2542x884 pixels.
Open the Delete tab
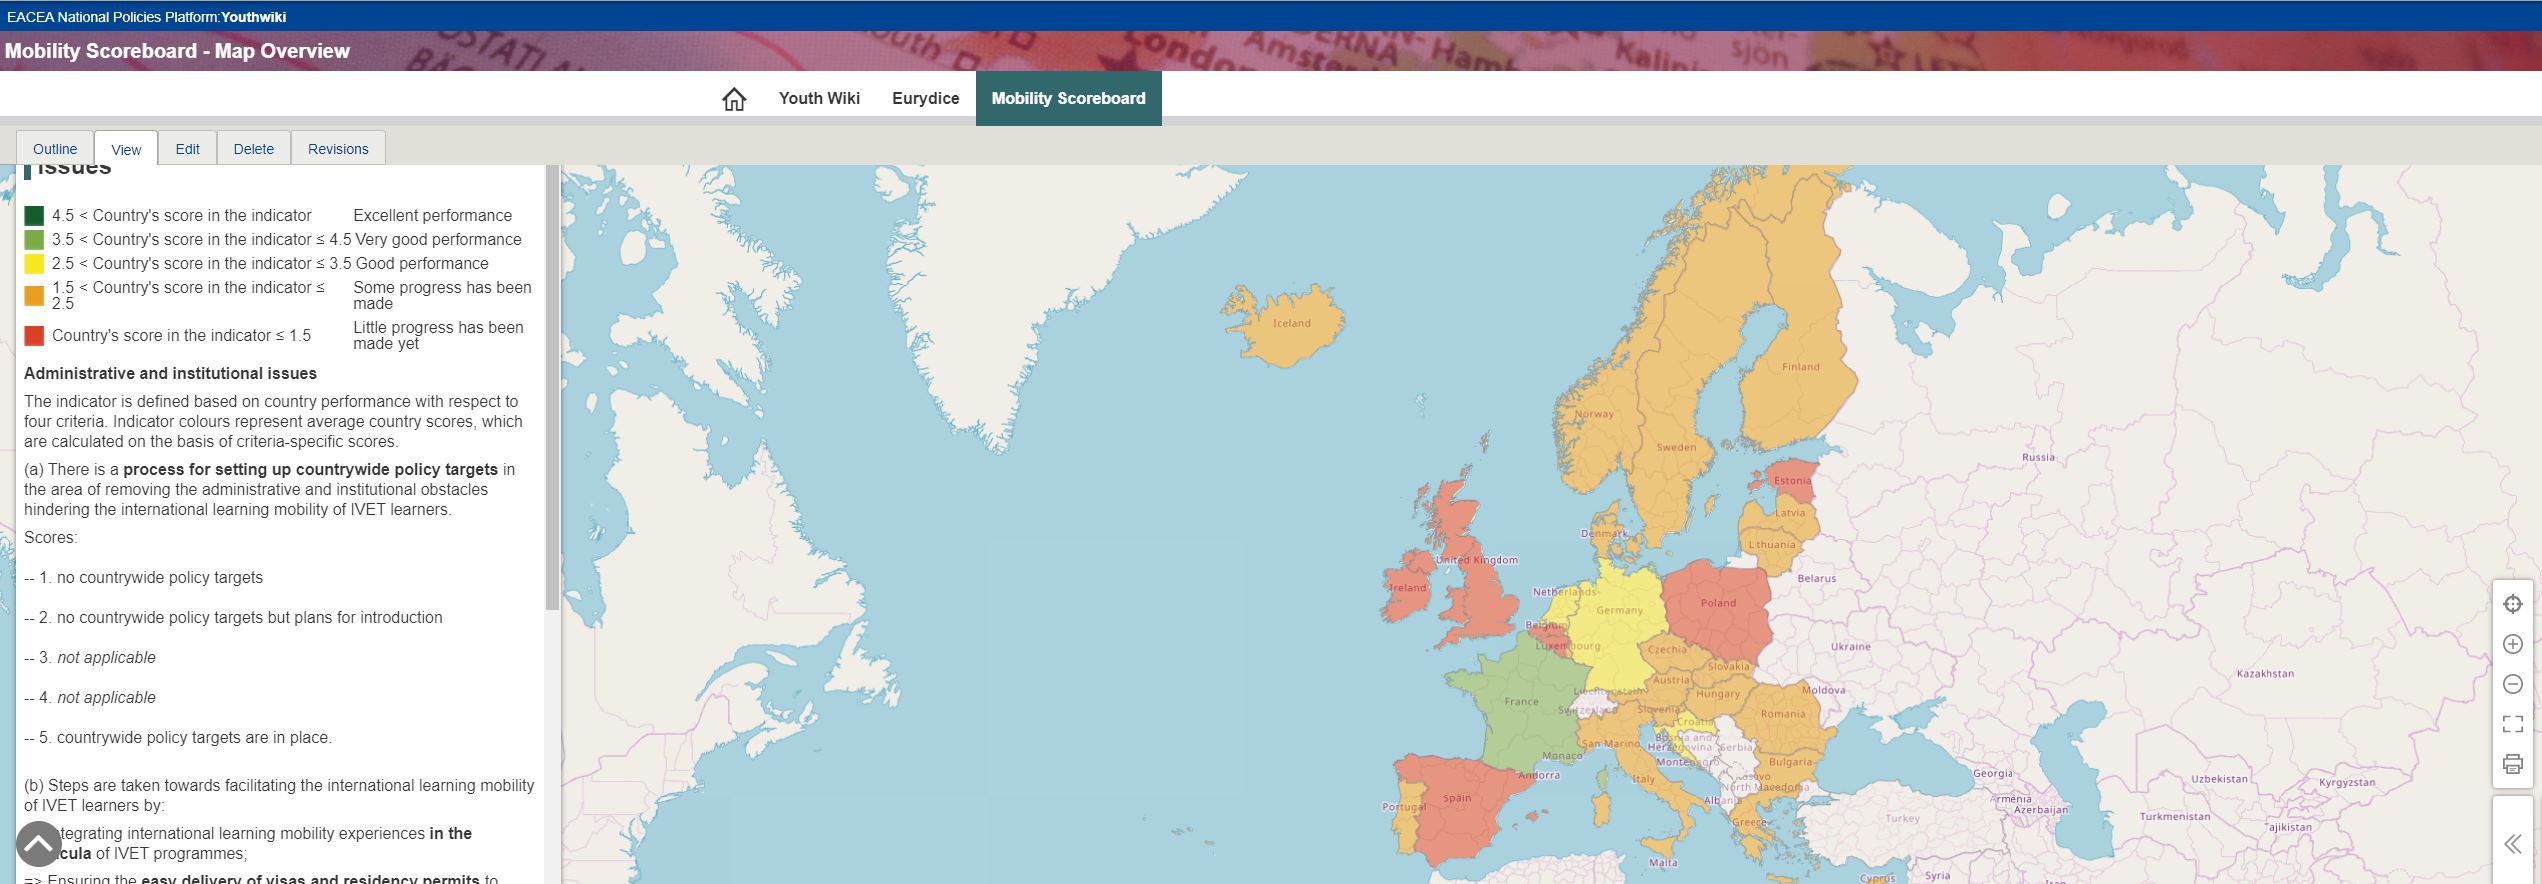click(253, 149)
